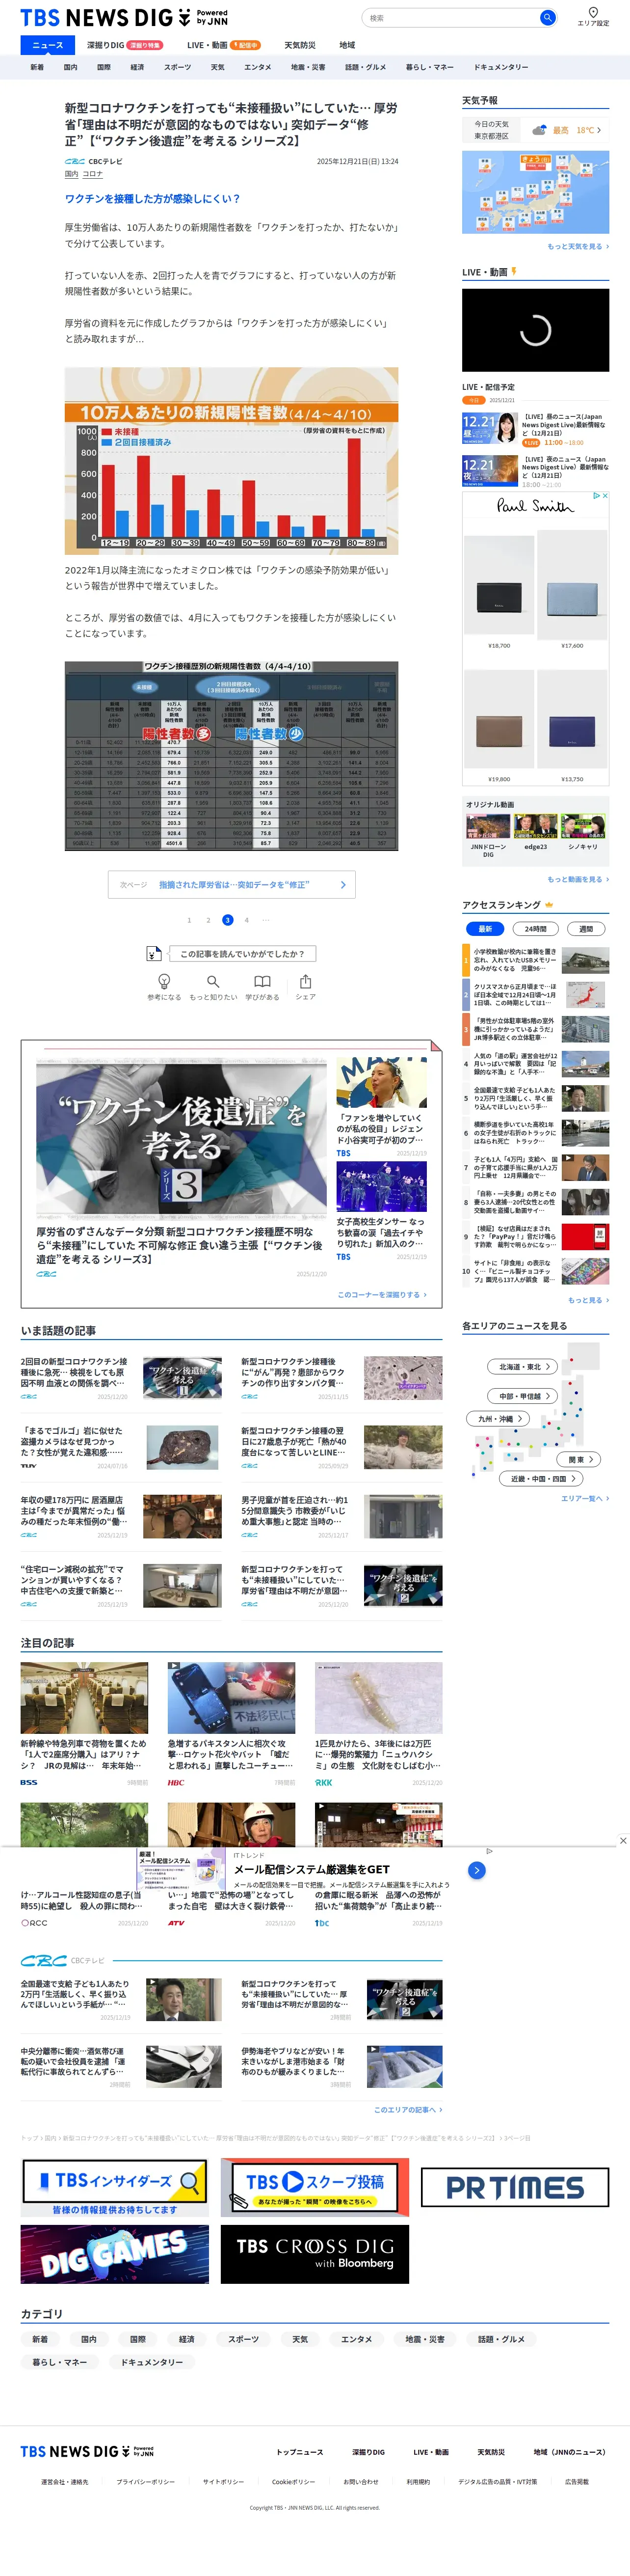This screenshot has height=2576, width=630.
Task: Click the TBSインサイダーズ banner
Action: point(115,2187)
